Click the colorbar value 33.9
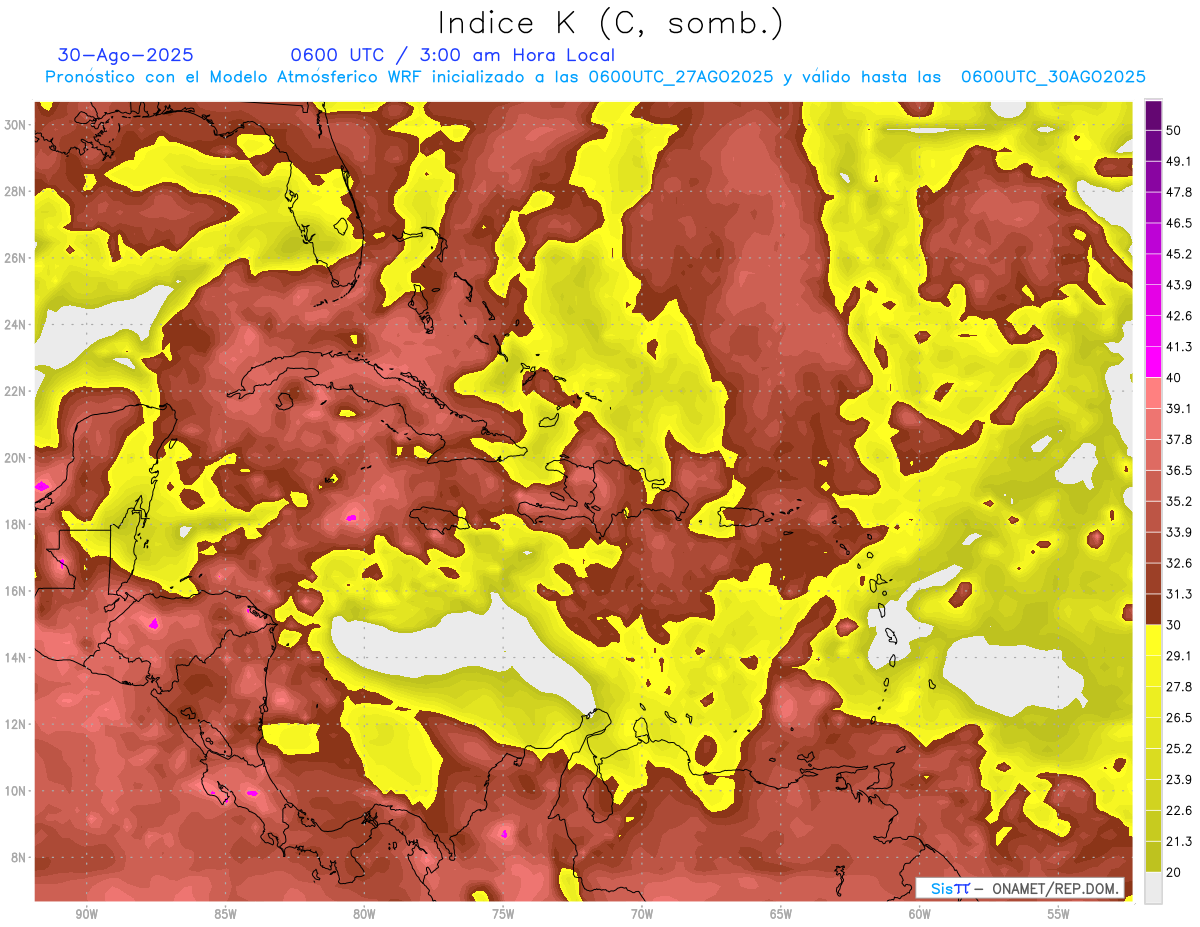This screenshot has width=1200, height=927. [1179, 532]
